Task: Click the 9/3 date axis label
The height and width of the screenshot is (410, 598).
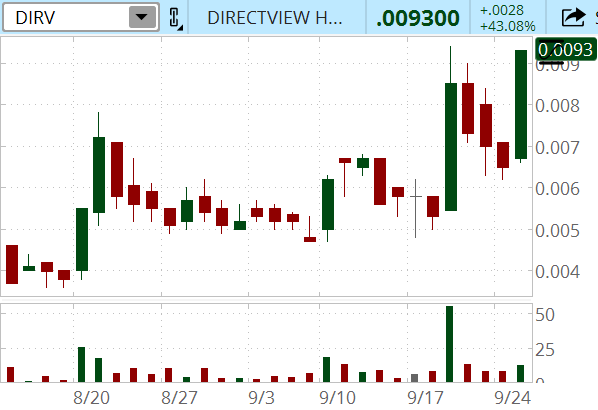Action: 261,398
